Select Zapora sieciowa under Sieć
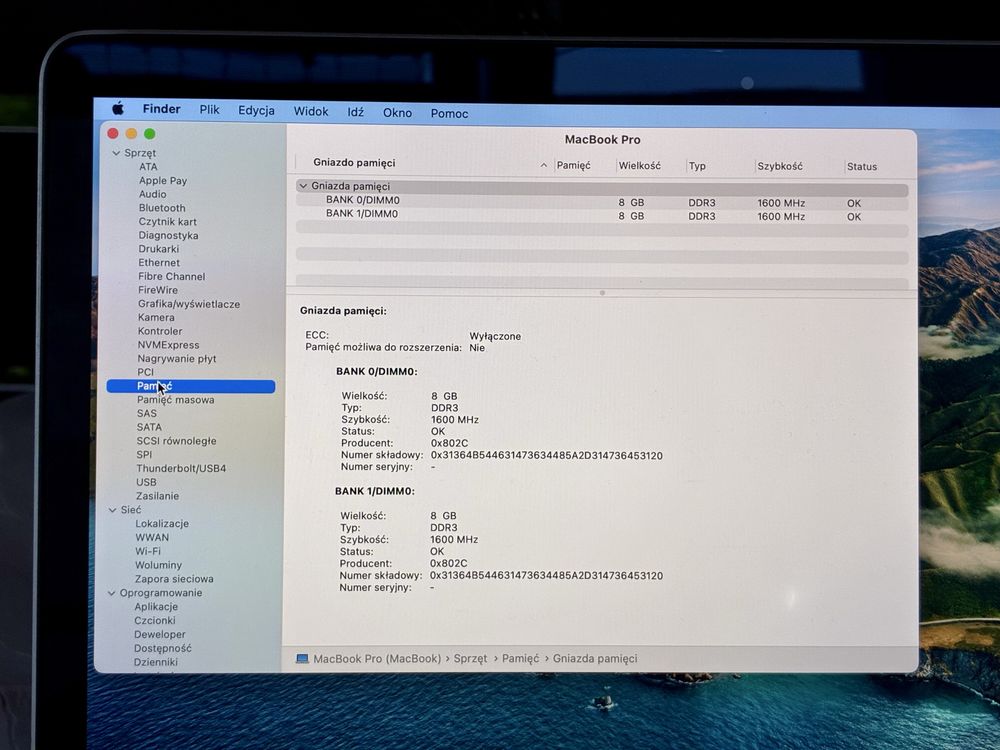1000x750 pixels. tap(174, 579)
